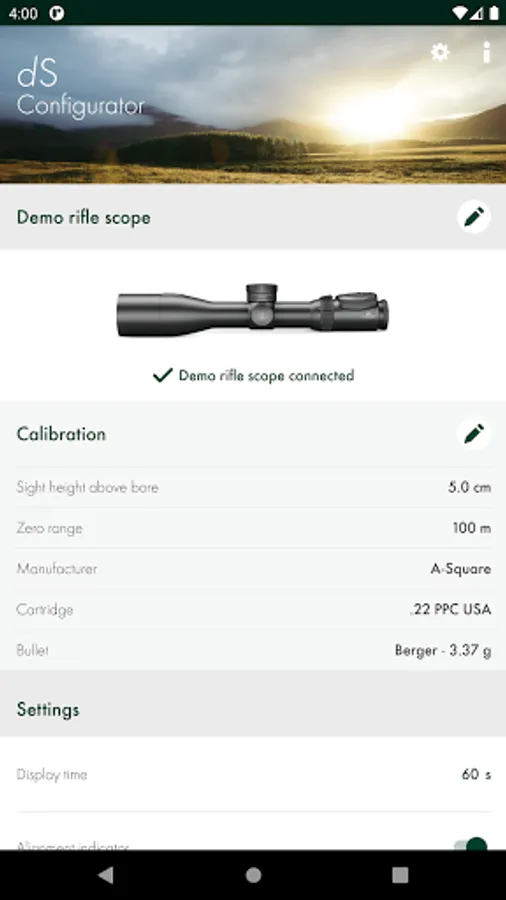The image size is (506, 900).
Task: Tap the info icon in header
Action: (x=486, y=52)
